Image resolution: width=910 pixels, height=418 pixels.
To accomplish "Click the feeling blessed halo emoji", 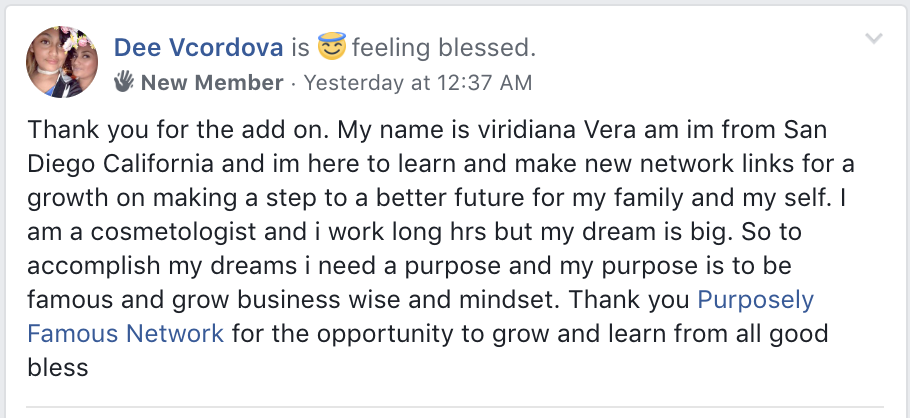I will pos(332,46).
